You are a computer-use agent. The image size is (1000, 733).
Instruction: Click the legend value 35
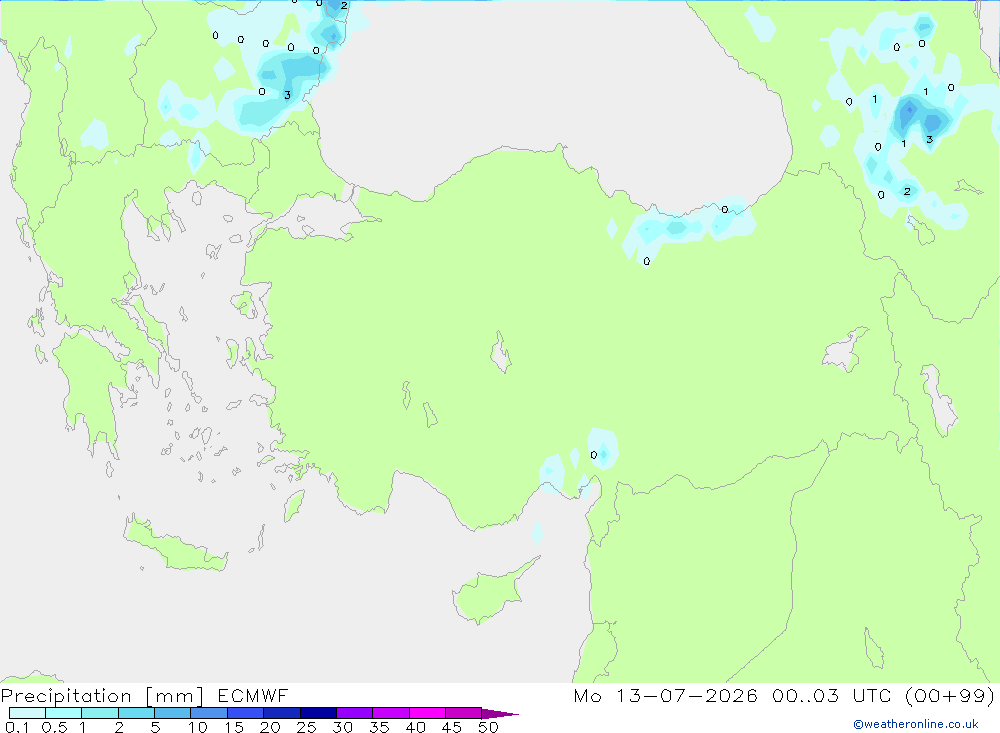379,727
